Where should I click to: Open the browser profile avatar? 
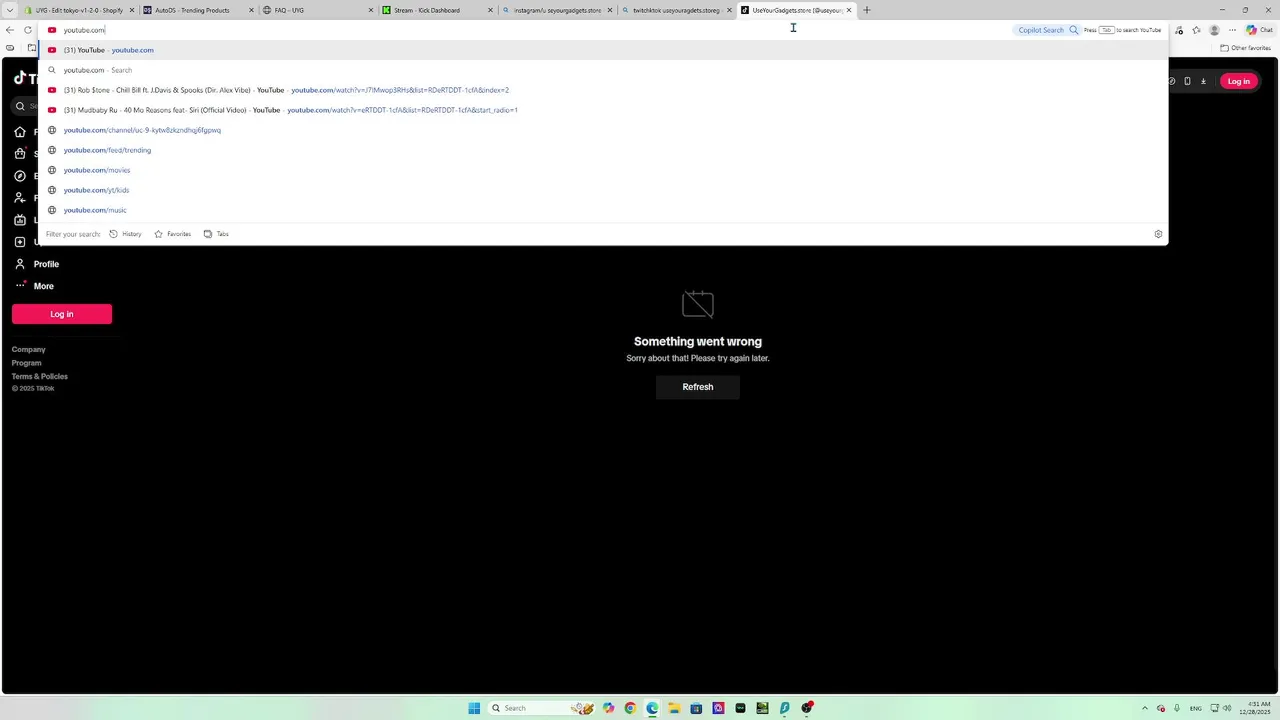(x=1215, y=30)
